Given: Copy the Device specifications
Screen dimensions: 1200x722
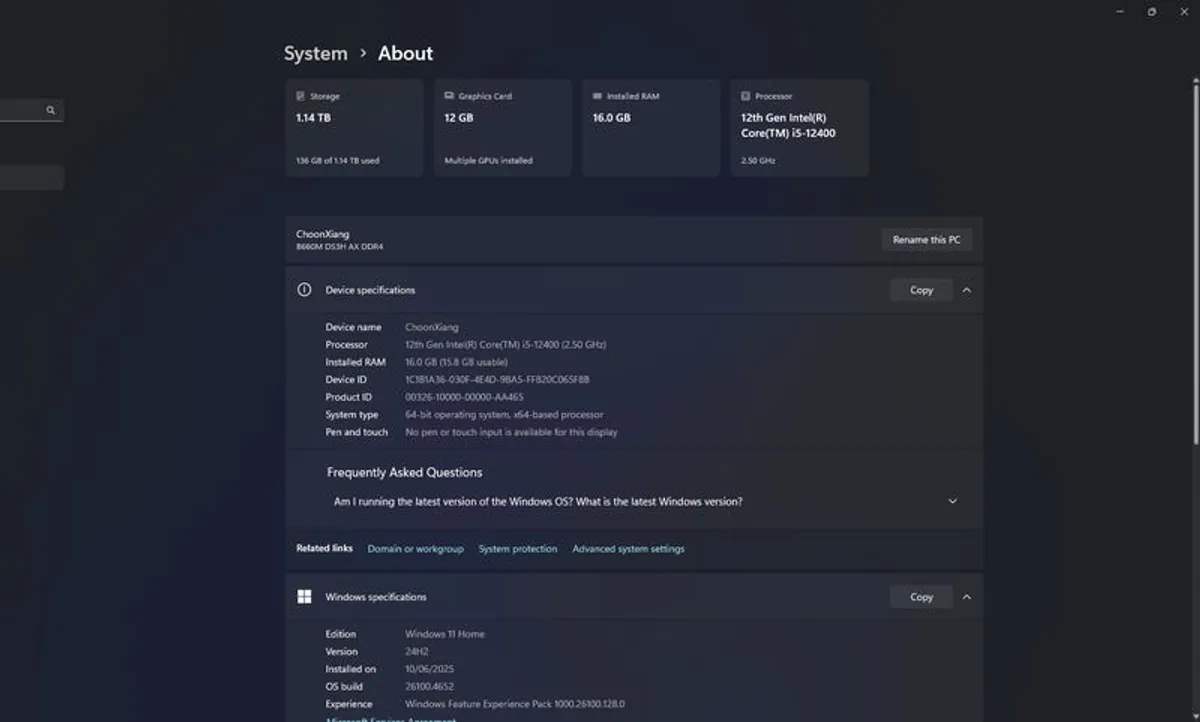Looking at the screenshot, I should (921, 290).
